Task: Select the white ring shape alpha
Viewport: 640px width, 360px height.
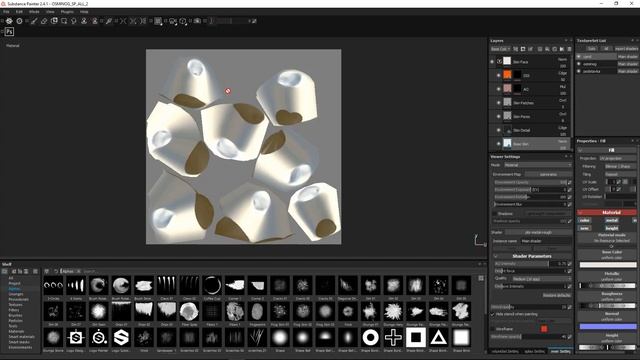Action: (x=370, y=338)
